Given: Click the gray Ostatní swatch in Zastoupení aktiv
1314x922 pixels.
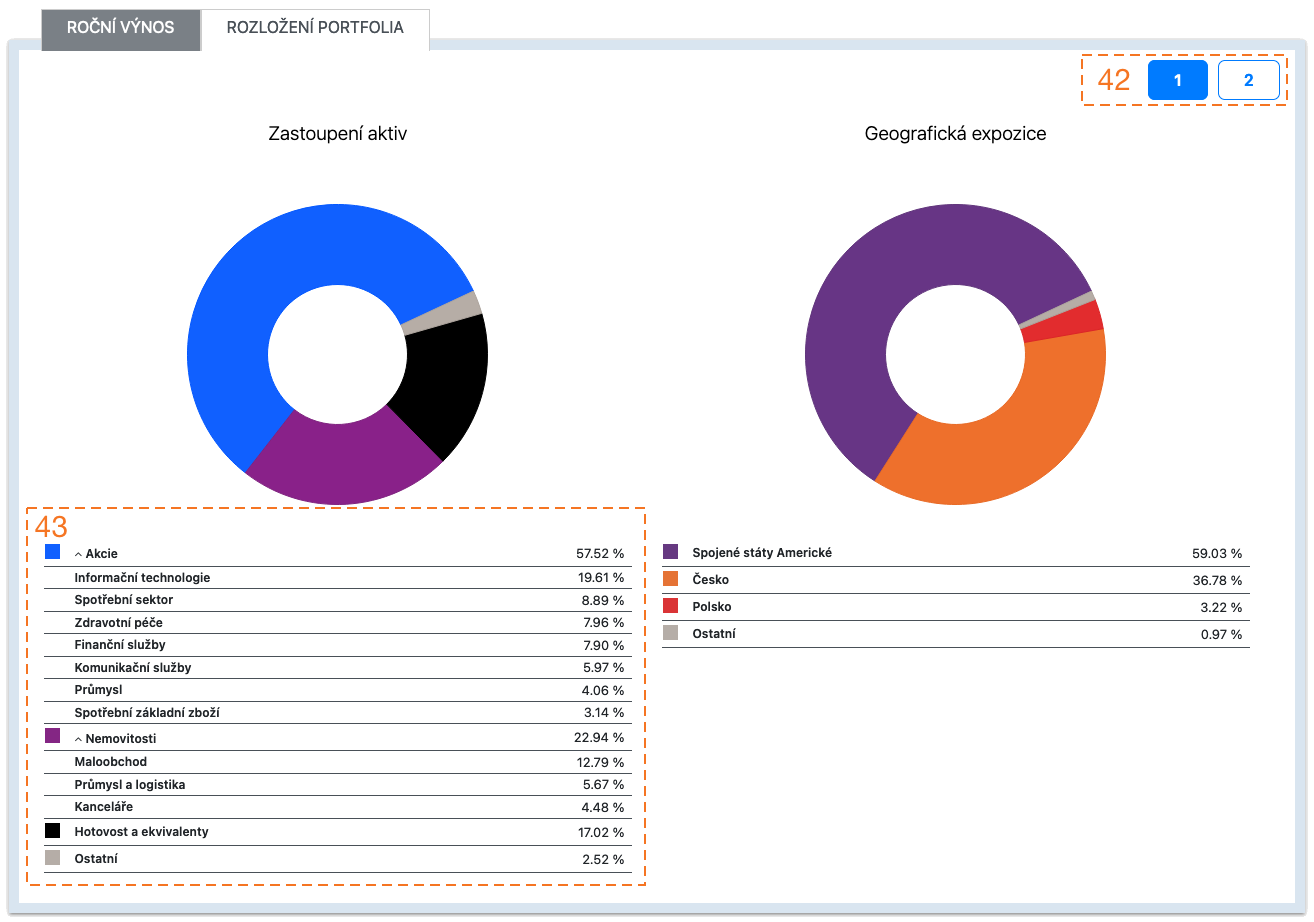Looking at the screenshot, I should [x=52, y=857].
